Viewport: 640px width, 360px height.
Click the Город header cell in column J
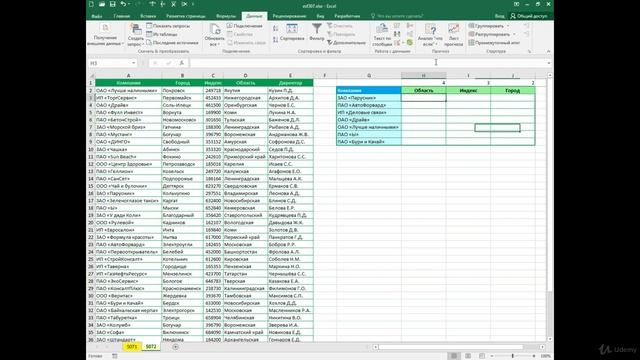pyautogui.click(x=512, y=90)
